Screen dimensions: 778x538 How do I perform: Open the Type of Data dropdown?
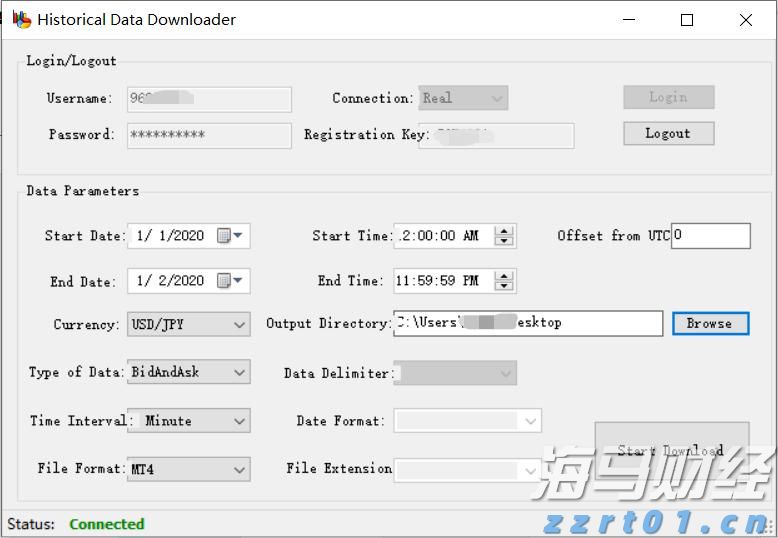pyautogui.click(x=239, y=372)
